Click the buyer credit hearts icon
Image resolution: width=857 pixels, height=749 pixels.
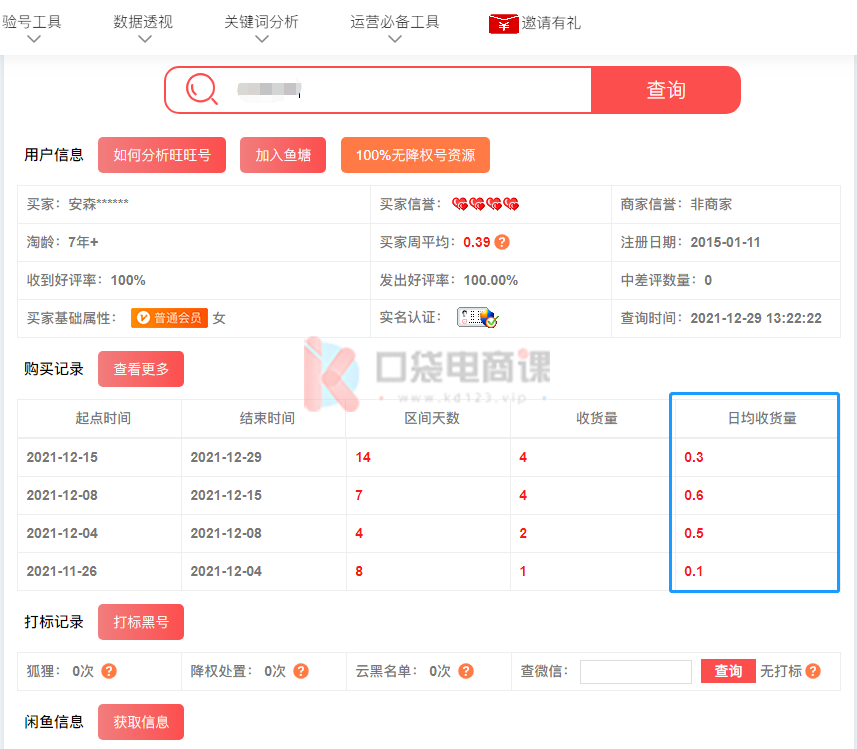(x=485, y=204)
